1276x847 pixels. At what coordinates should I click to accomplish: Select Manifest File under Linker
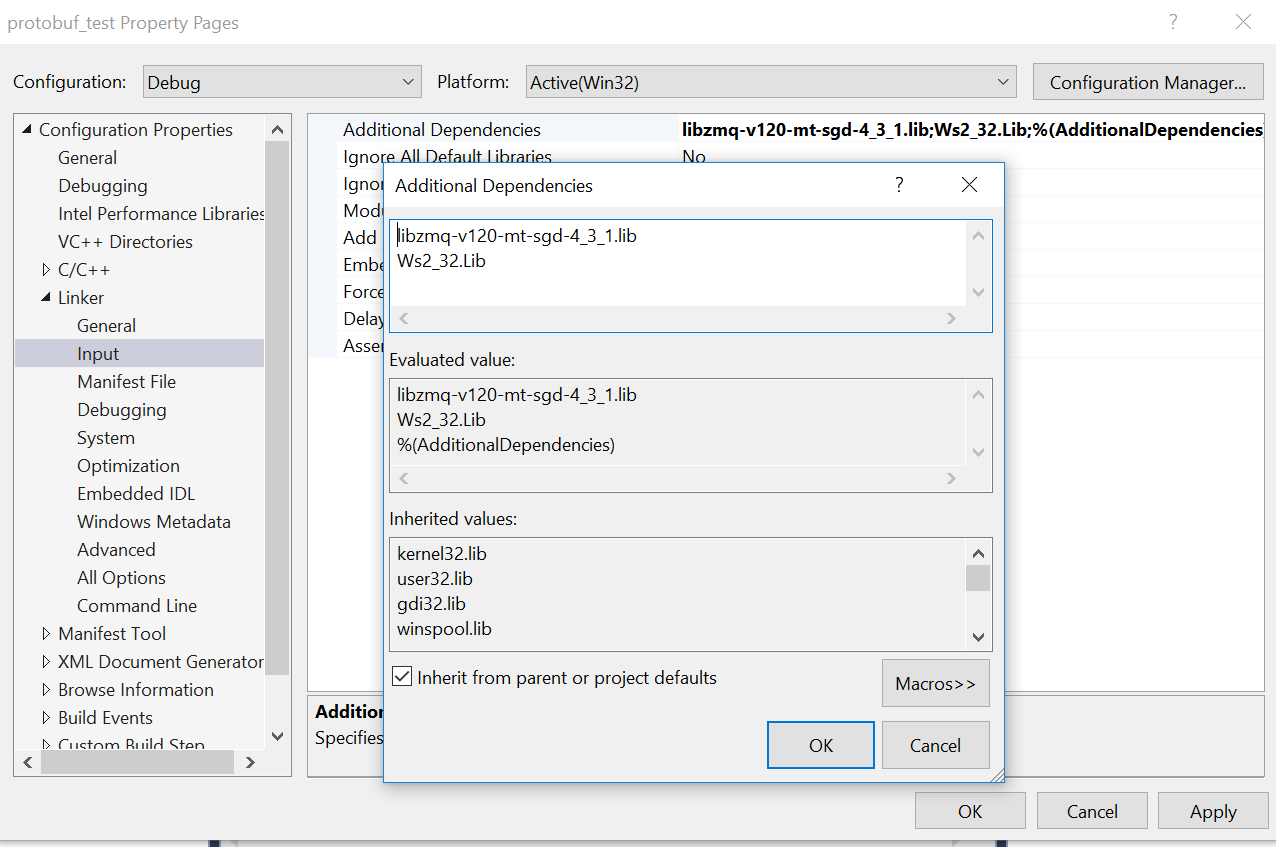pyautogui.click(x=126, y=382)
